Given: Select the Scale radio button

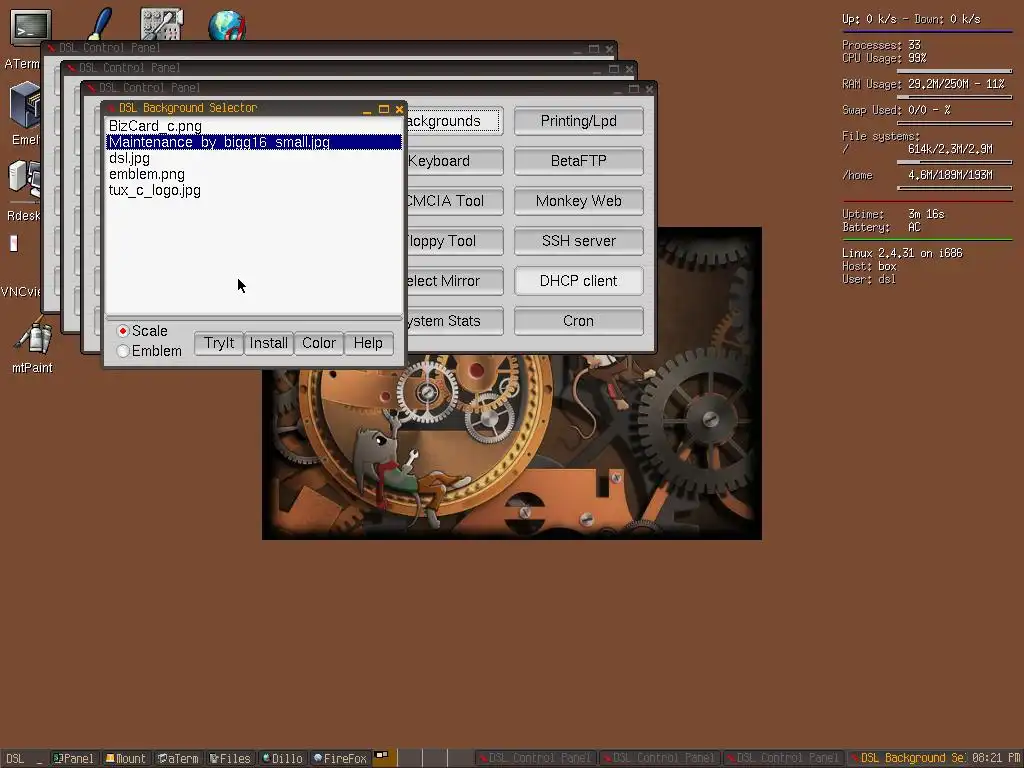Looking at the screenshot, I should point(123,331).
